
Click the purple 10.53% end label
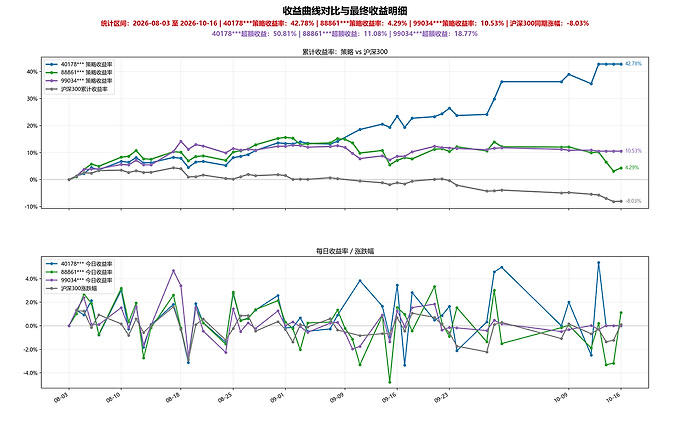(x=633, y=151)
